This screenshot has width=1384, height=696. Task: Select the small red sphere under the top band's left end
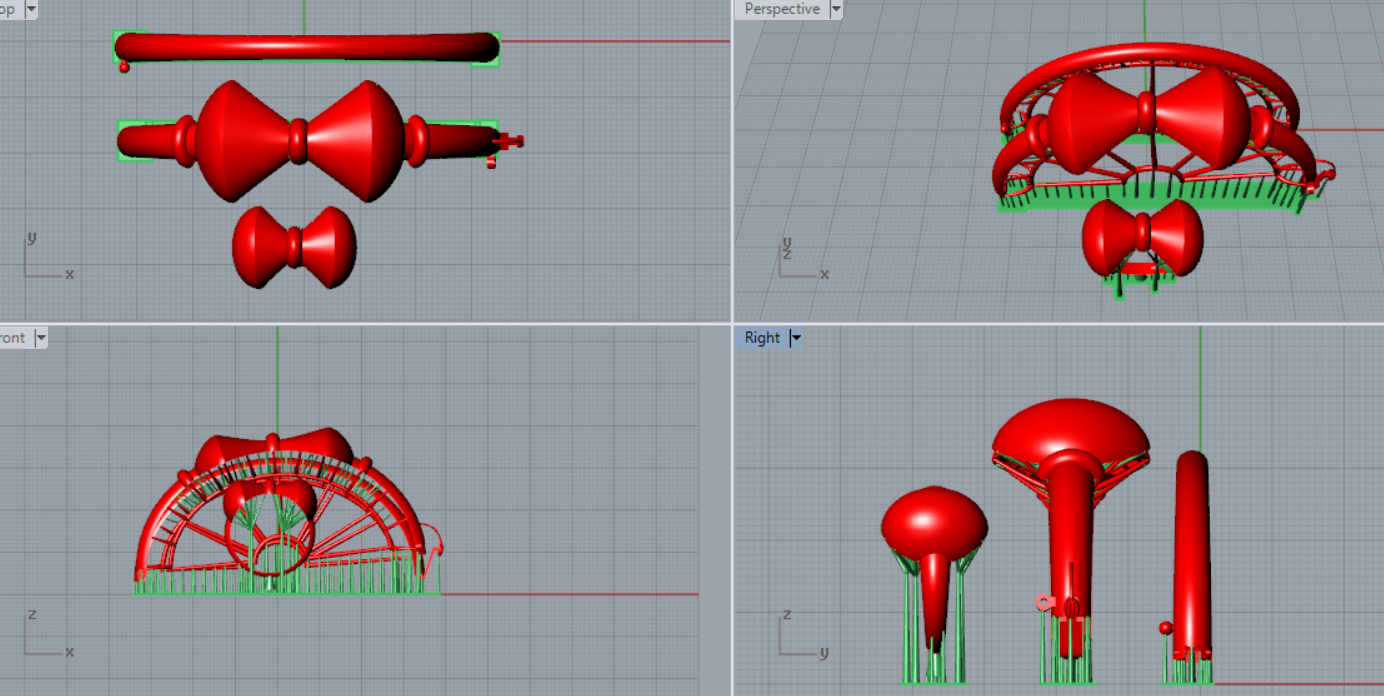124,67
